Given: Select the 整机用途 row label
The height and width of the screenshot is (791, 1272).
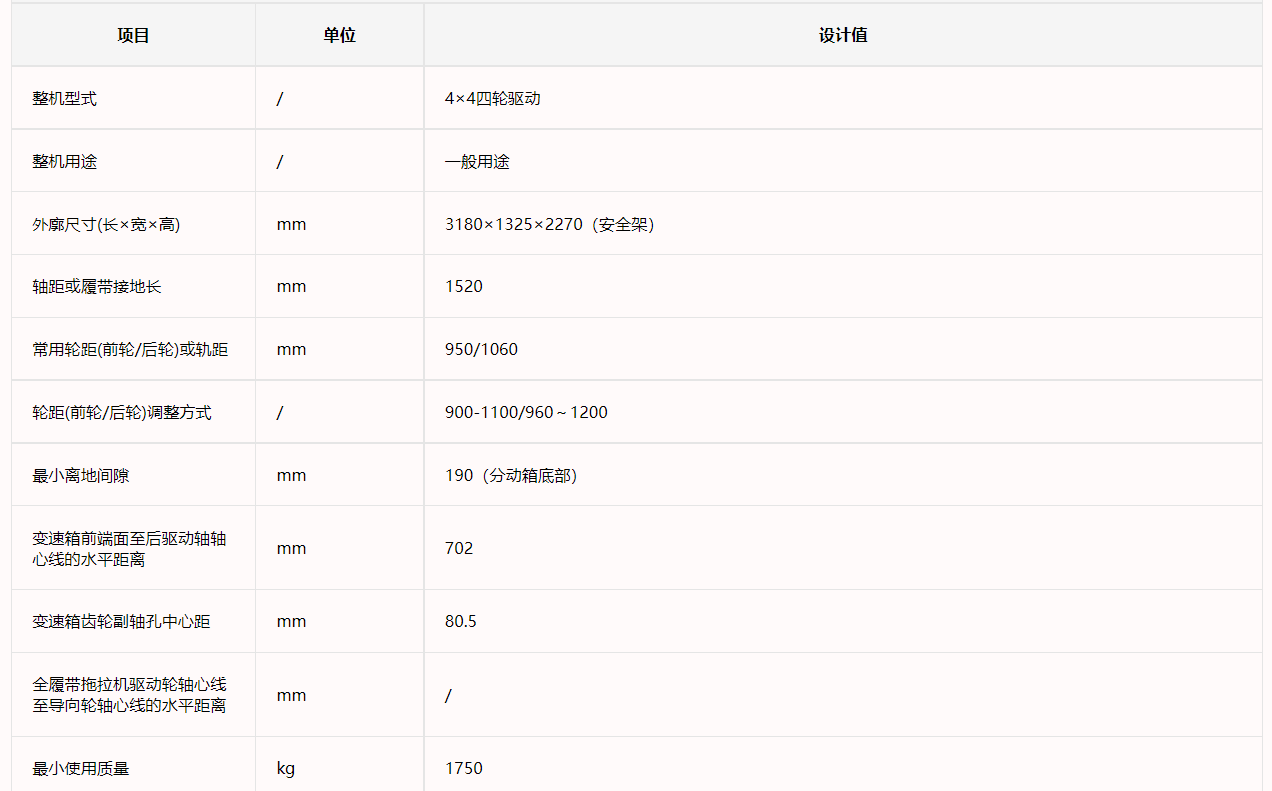Looking at the screenshot, I should click(65, 161).
